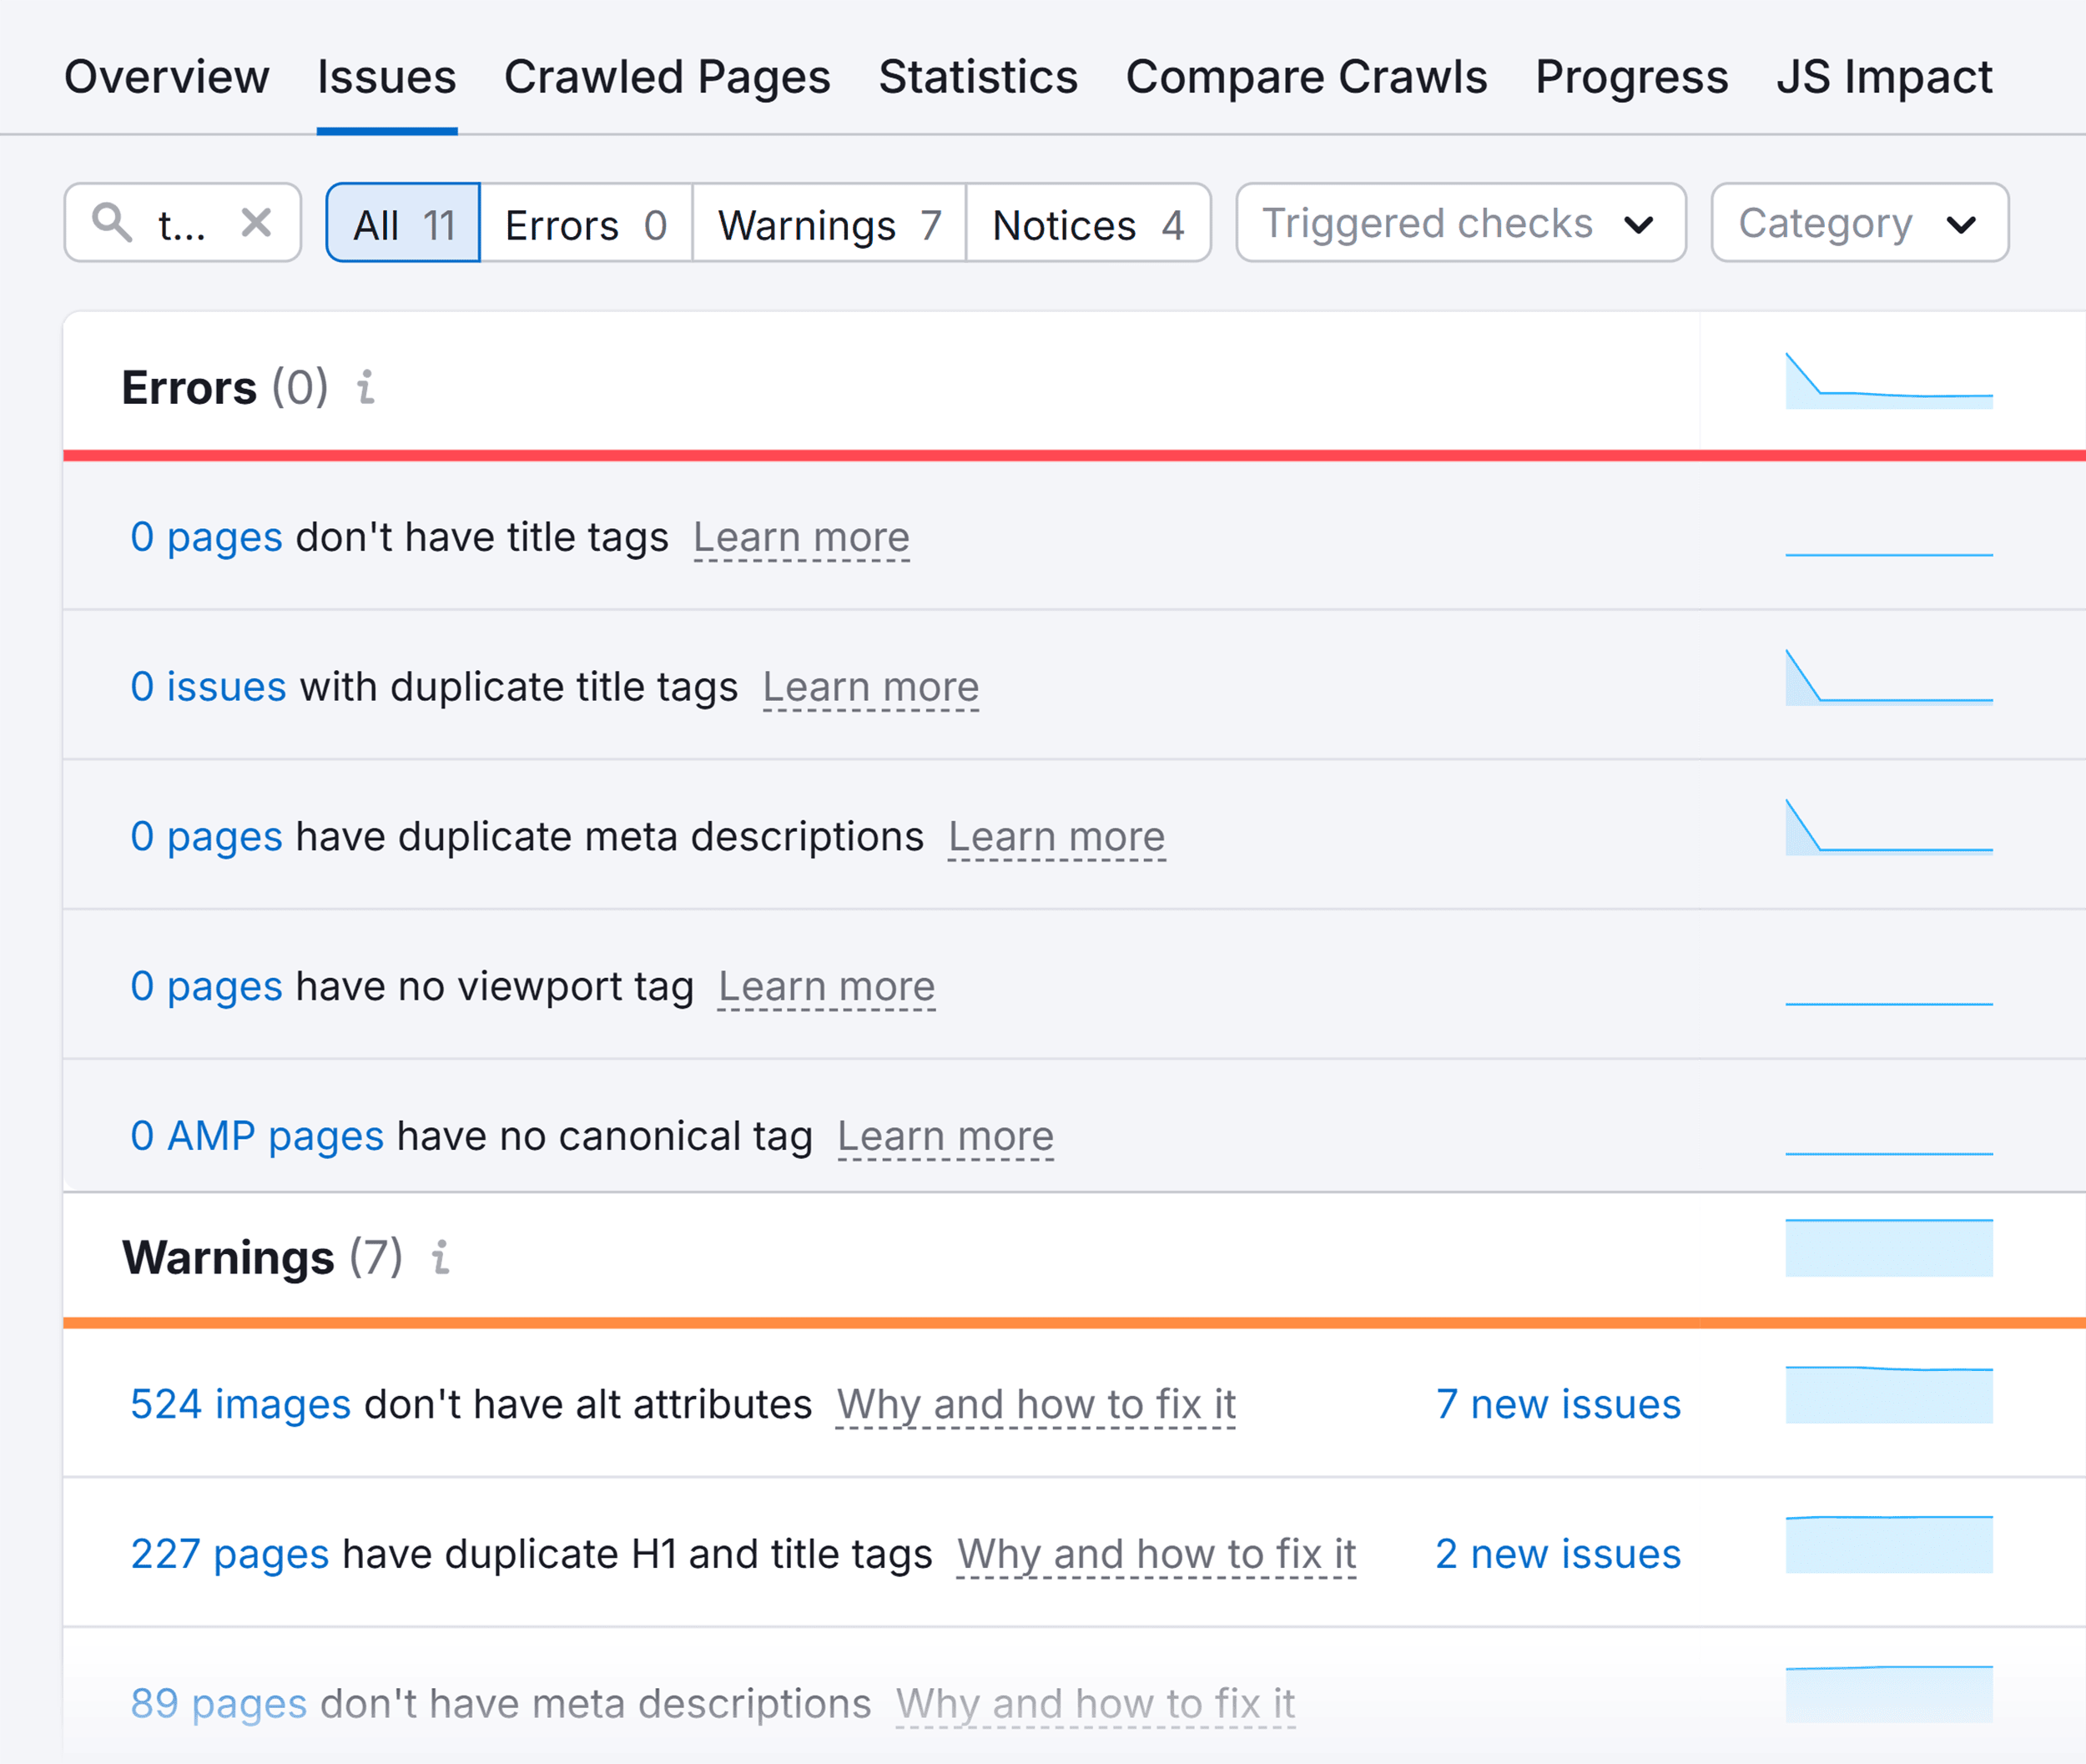2086x1764 pixels.
Task: Learn more about AMP canonical tag
Action: (x=946, y=1137)
